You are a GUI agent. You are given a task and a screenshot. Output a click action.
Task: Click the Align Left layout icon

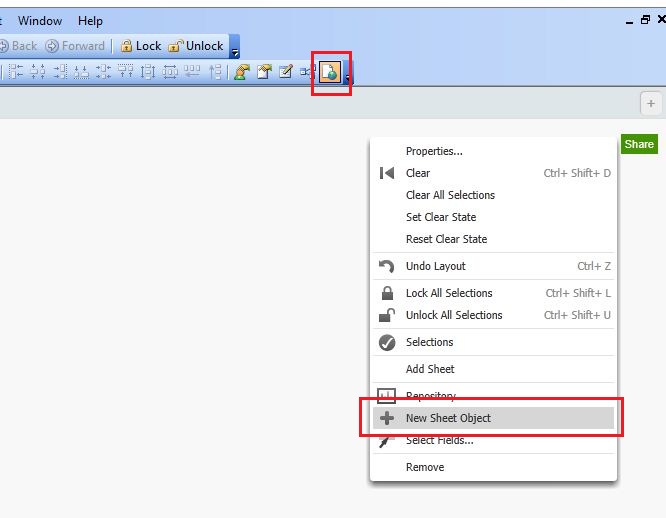click(16, 71)
